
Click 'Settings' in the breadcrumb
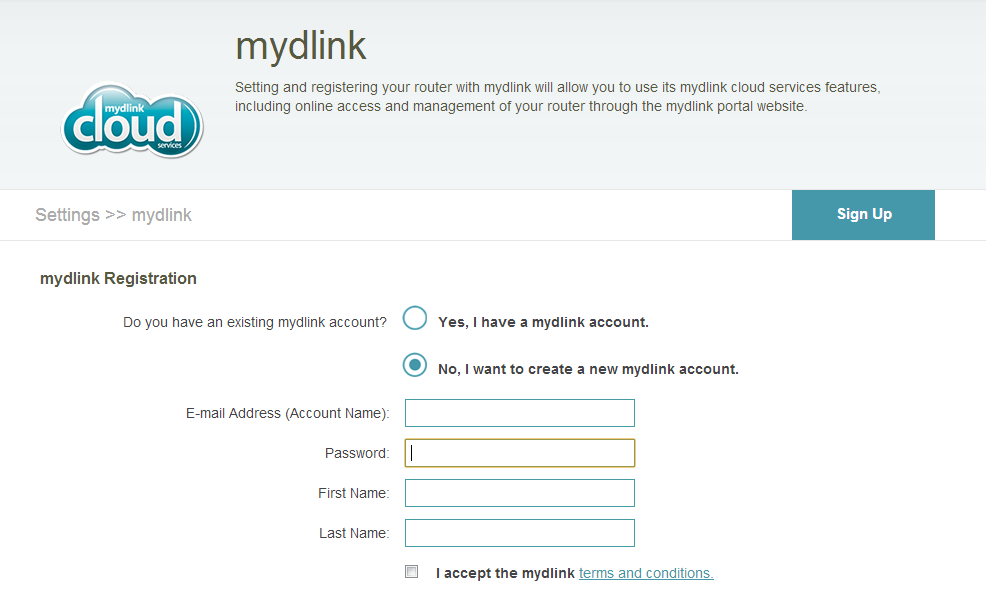67,215
